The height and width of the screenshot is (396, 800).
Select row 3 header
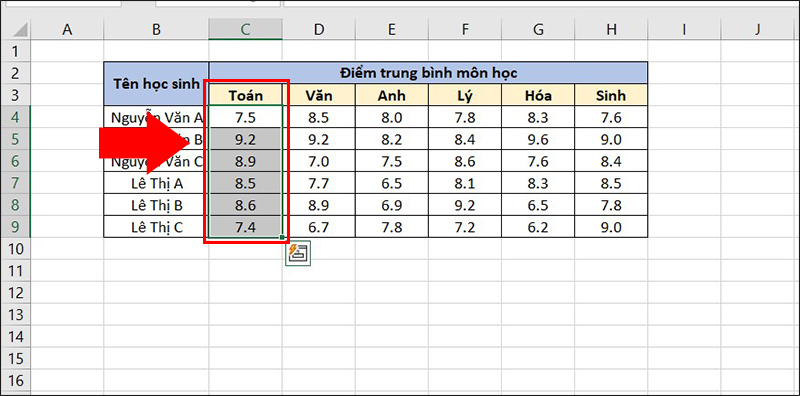coord(16,95)
